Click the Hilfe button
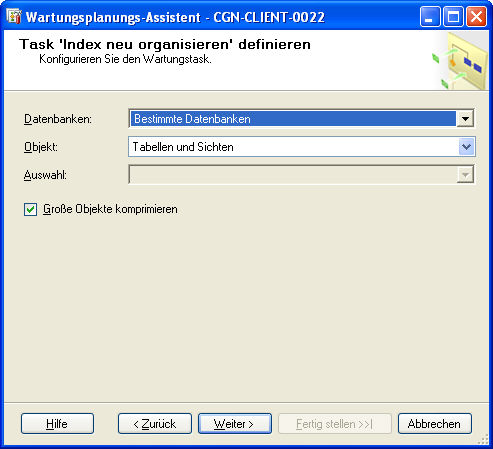The height and width of the screenshot is (449, 493). (x=57, y=424)
